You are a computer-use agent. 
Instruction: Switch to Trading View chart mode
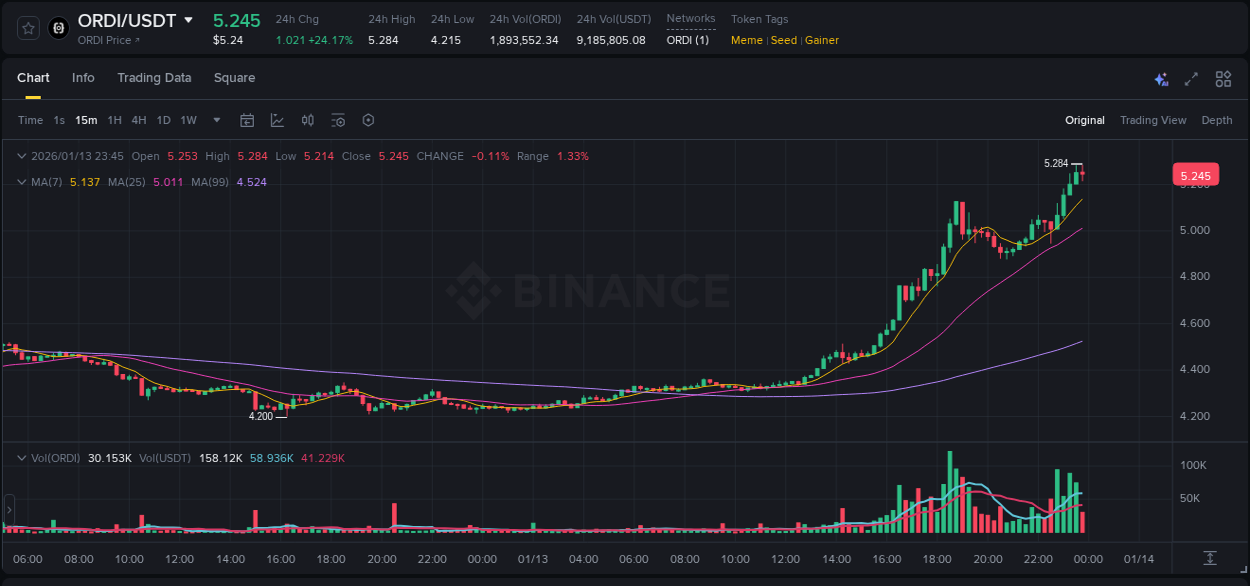coord(1153,119)
